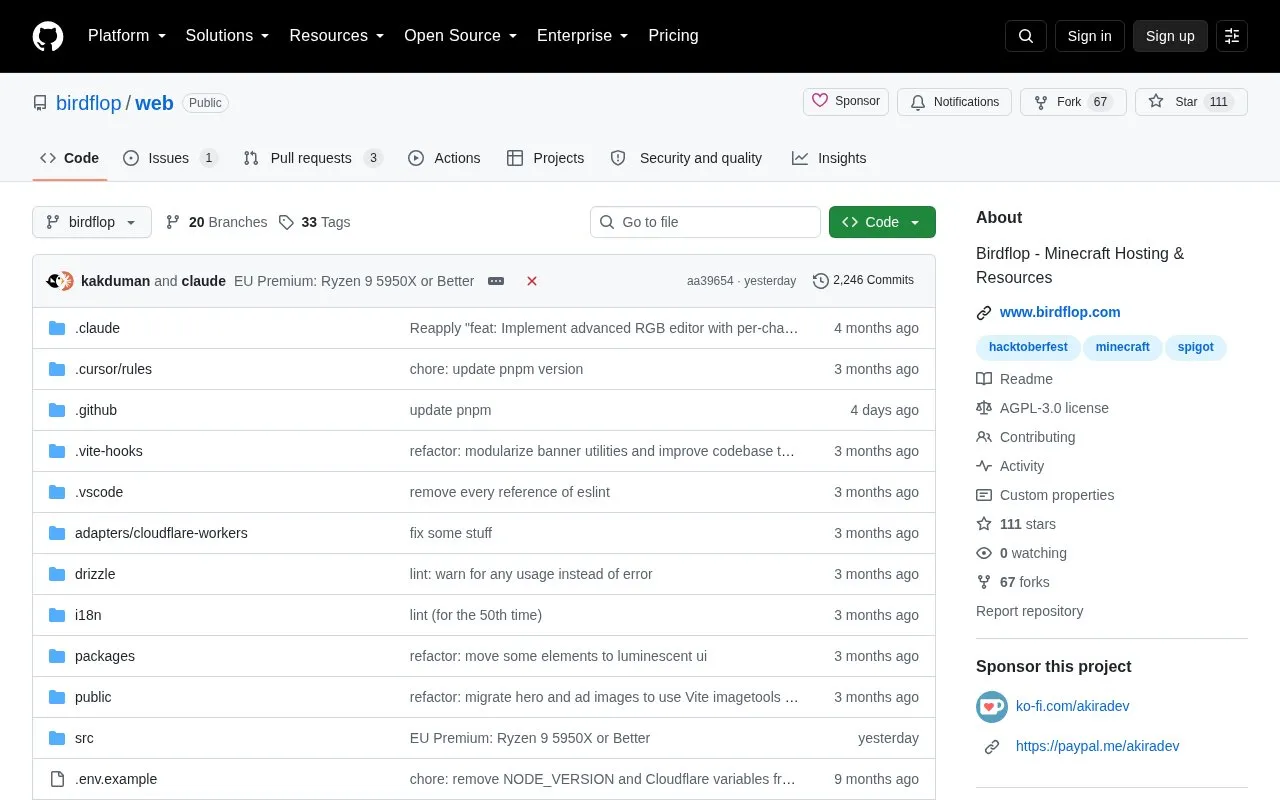Open the Security and quality tab

click(686, 158)
